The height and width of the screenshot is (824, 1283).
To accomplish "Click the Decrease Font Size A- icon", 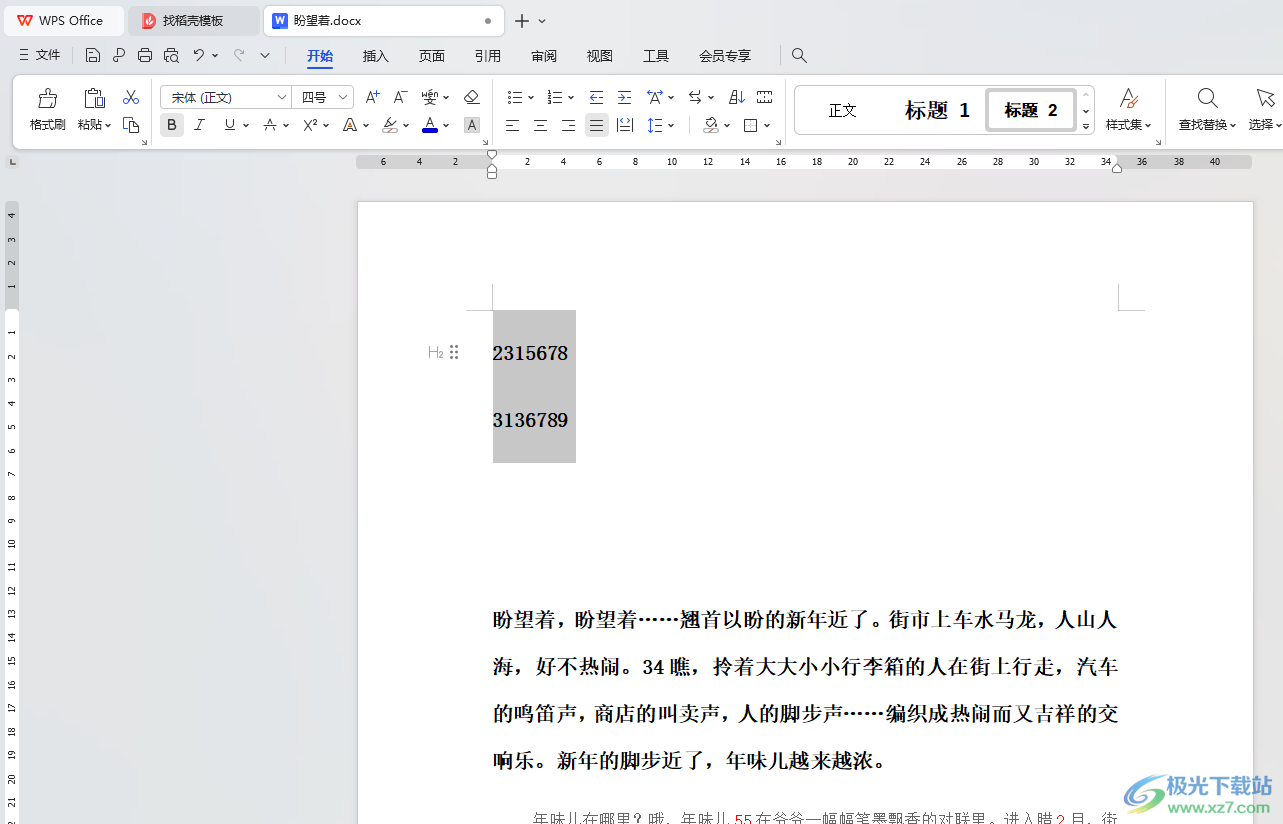I will (400, 97).
